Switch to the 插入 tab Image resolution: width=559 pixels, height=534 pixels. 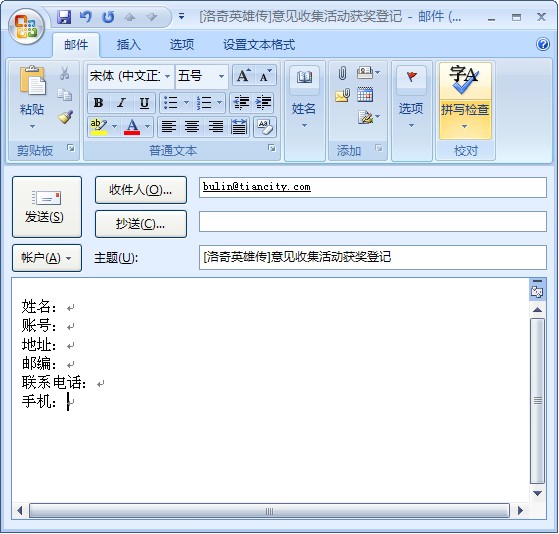tap(129, 45)
